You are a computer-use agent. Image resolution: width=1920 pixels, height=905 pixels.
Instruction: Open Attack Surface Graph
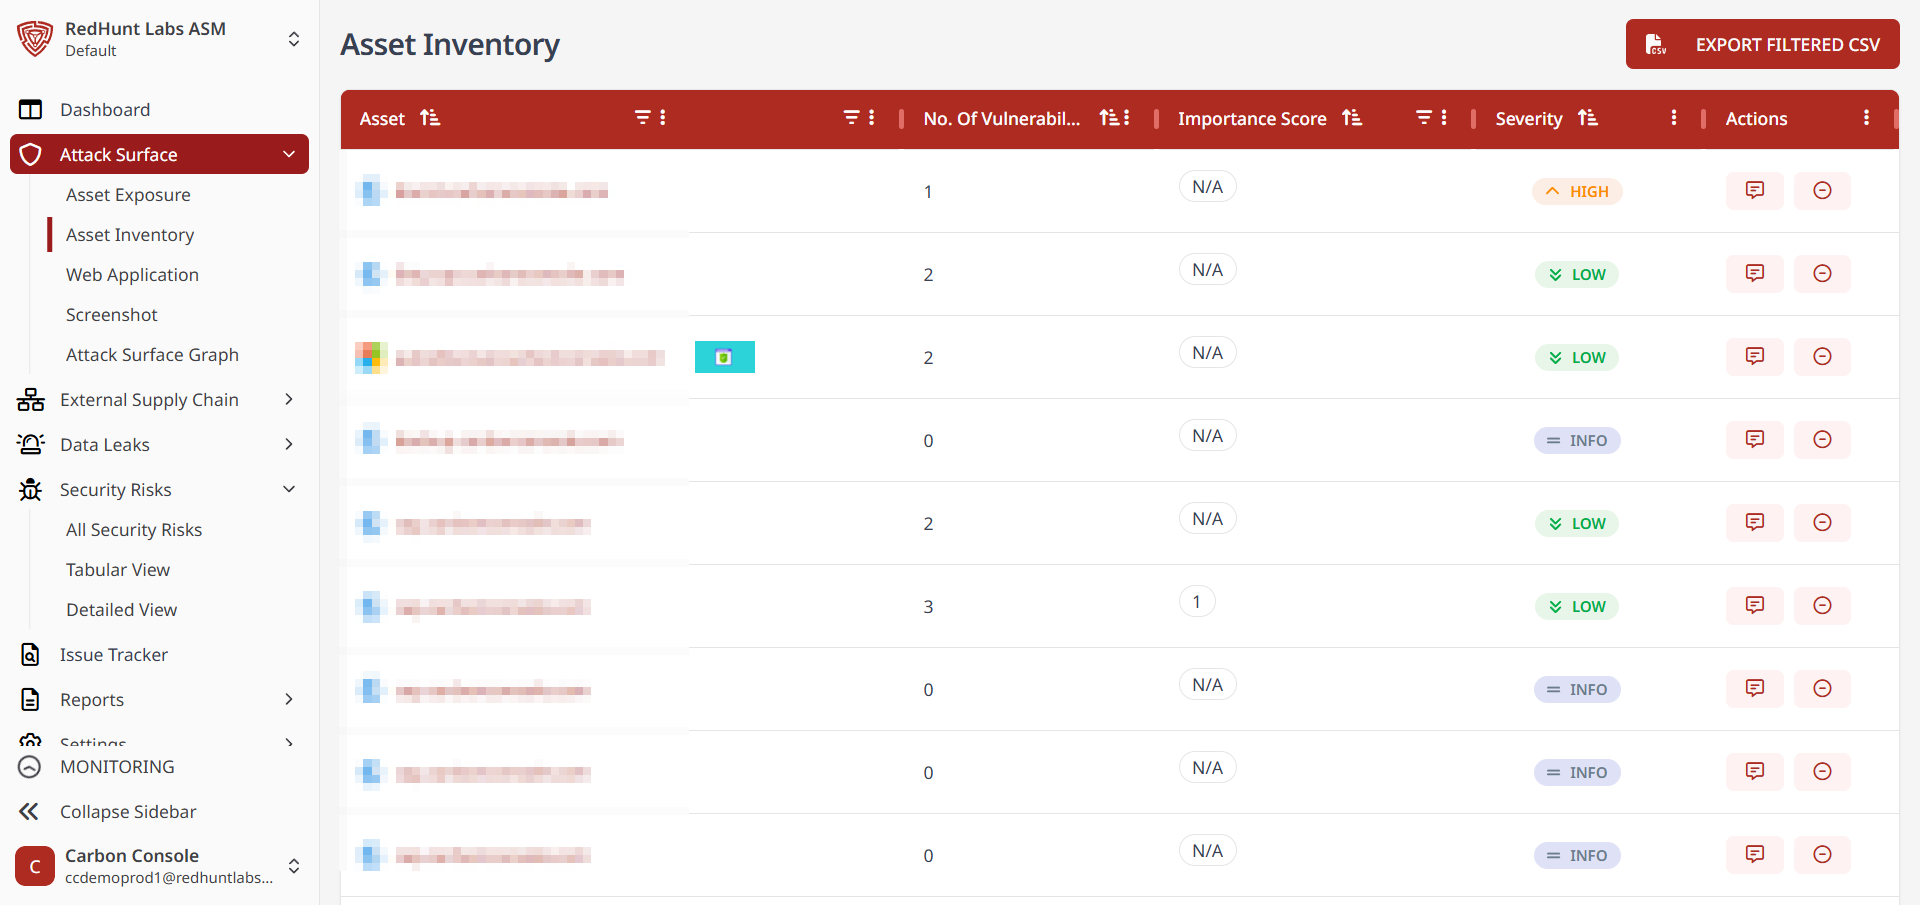(x=152, y=355)
